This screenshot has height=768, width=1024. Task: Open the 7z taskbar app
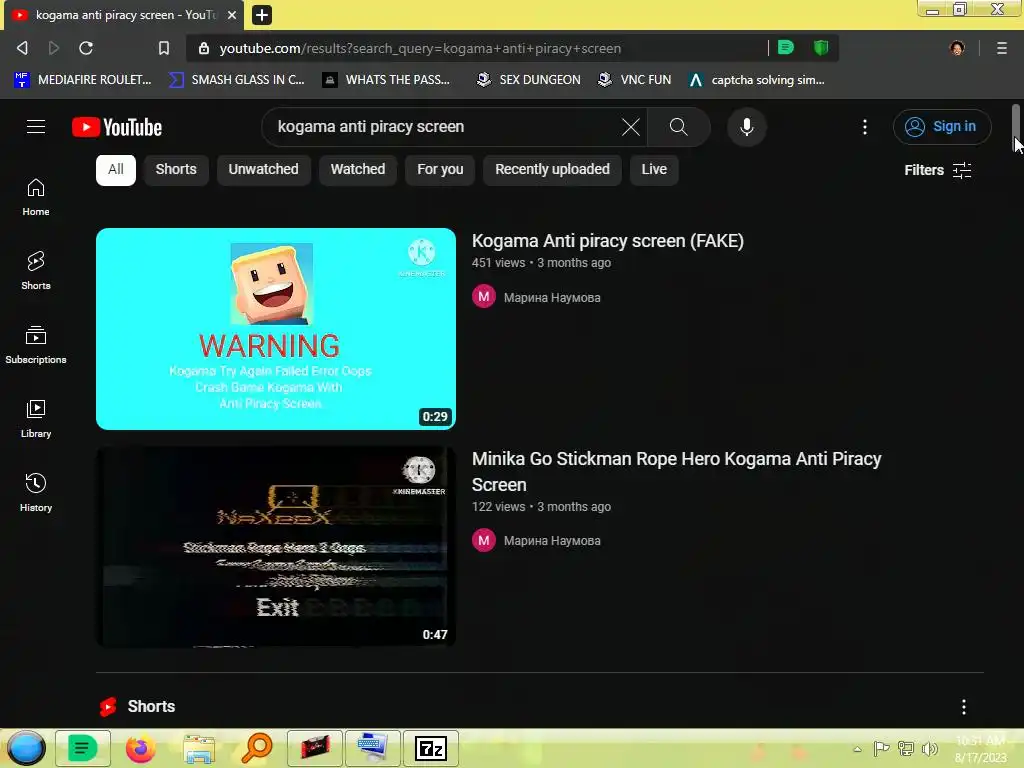pyautogui.click(x=431, y=748)
